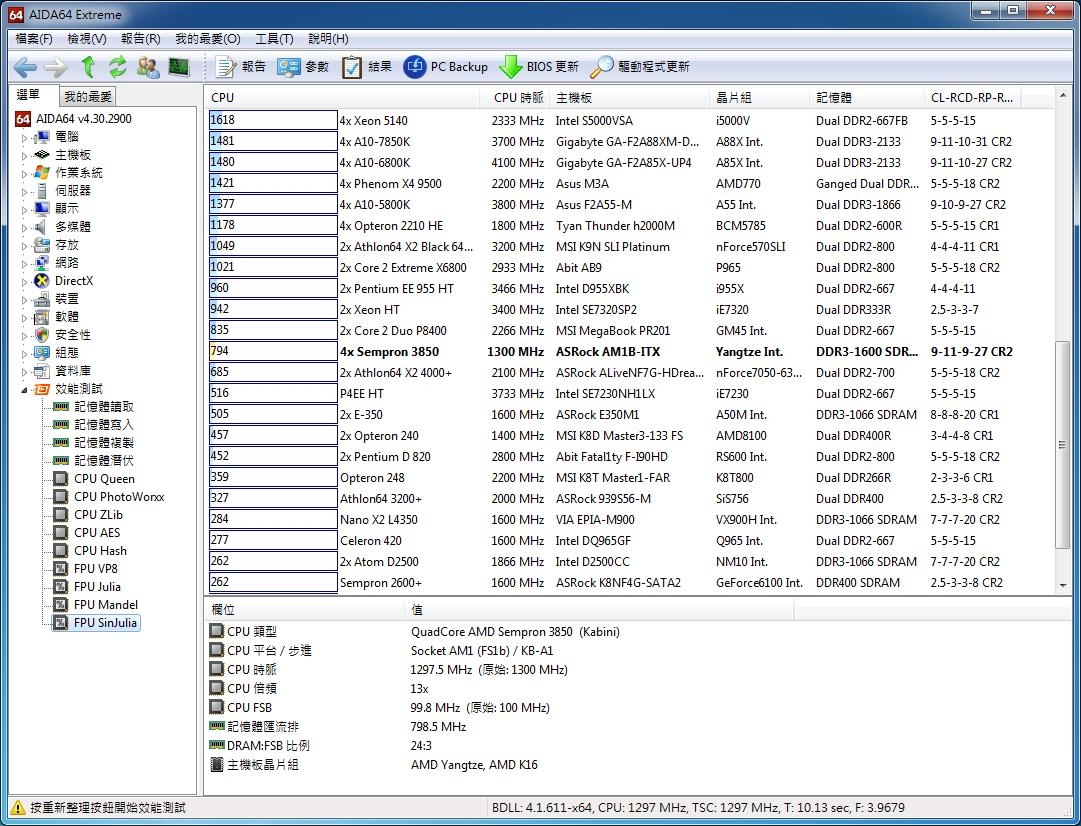This screenshot has width=1081, height=826.
Task: Sort by the CPU column header
Action: [342, 98]
